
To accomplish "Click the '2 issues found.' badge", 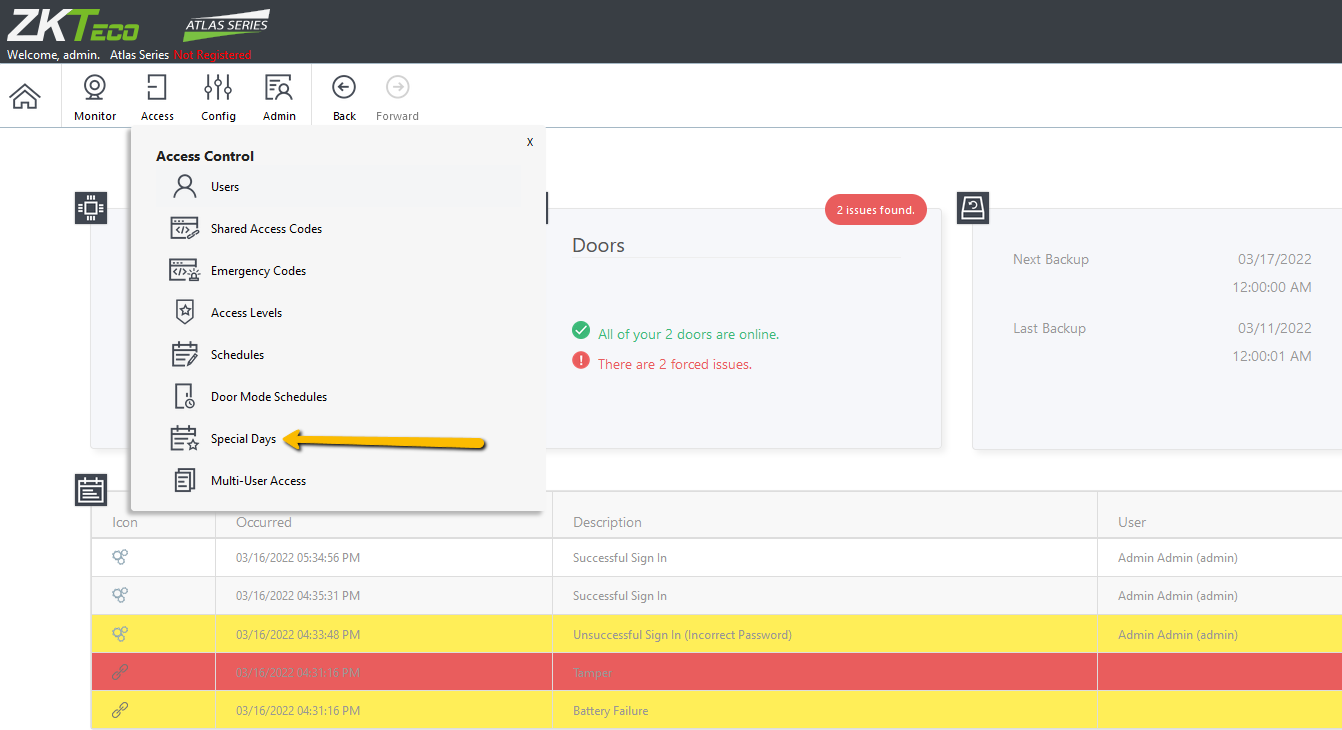I will click(x=876, y=210).
